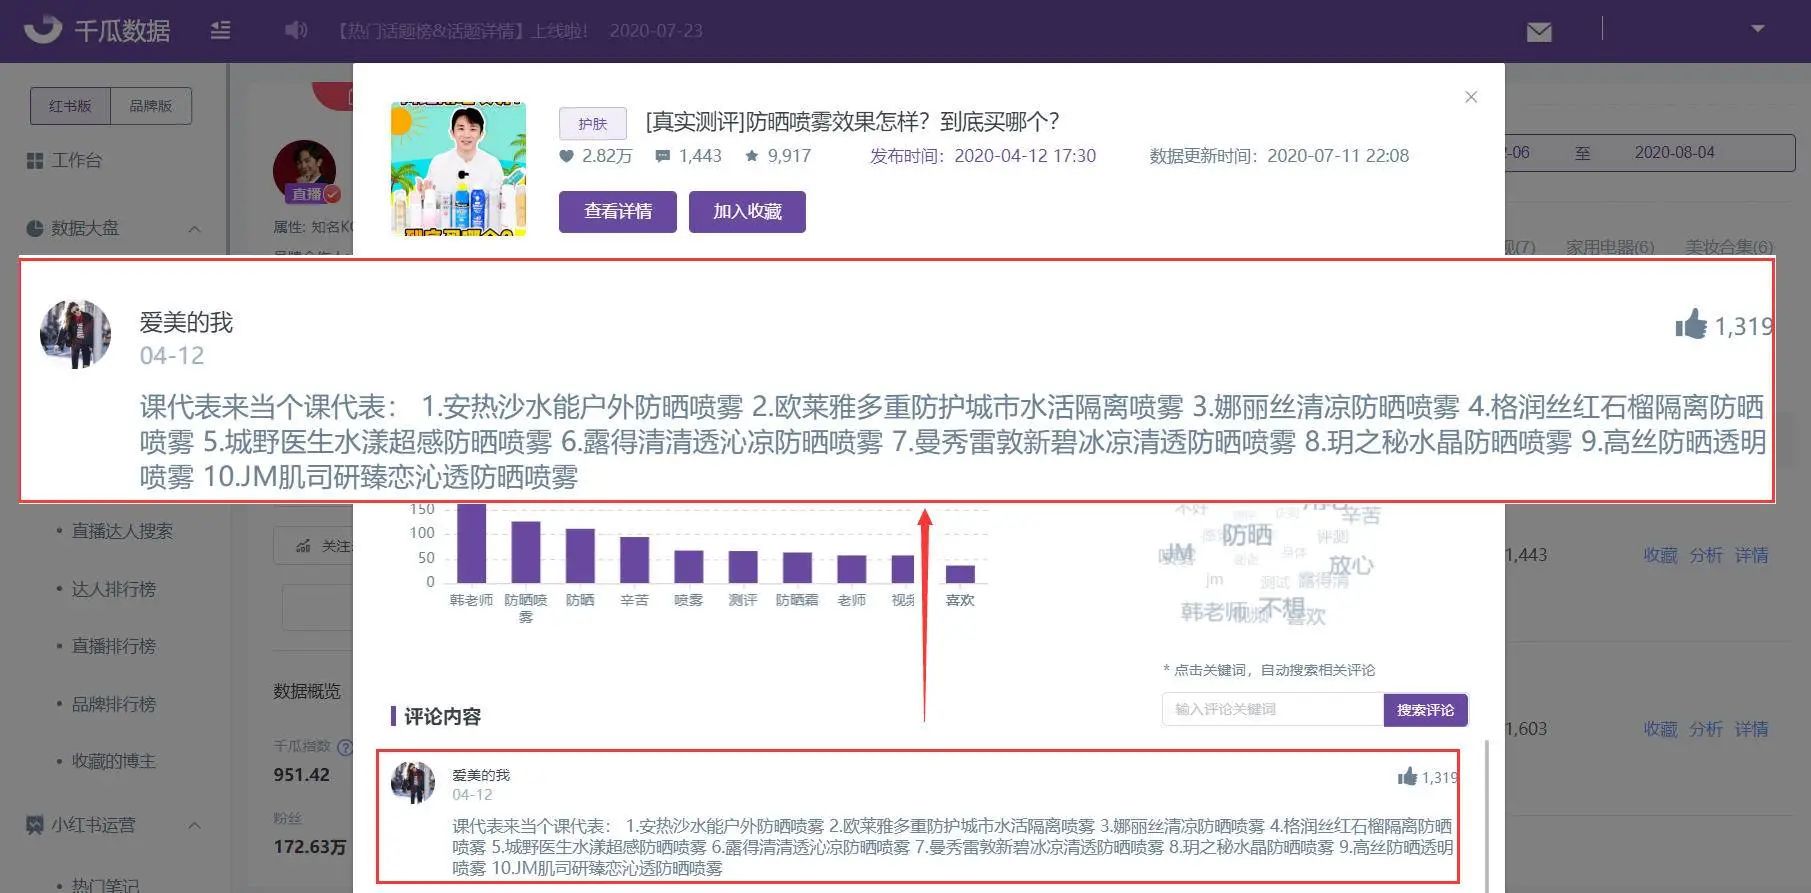Click the 搜索评论 button

point(1425,710)
